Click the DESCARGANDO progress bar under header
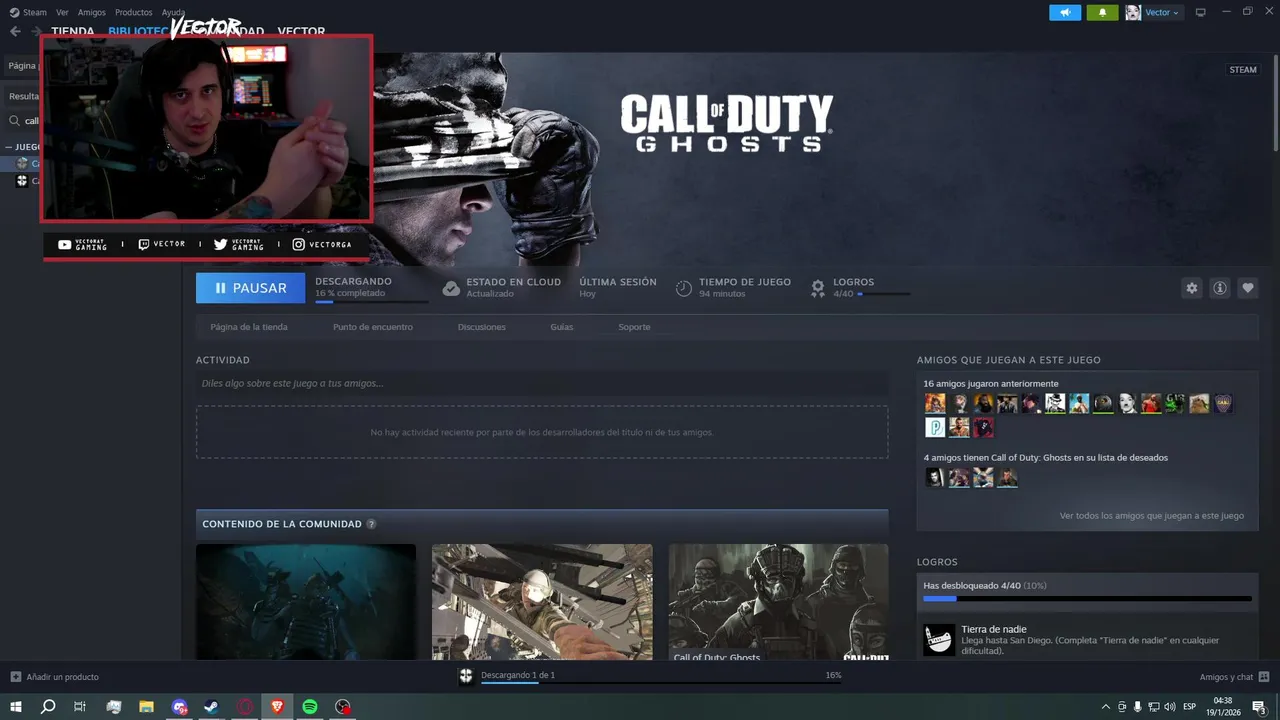This screenshot has height=720, width=1280. 371,301
